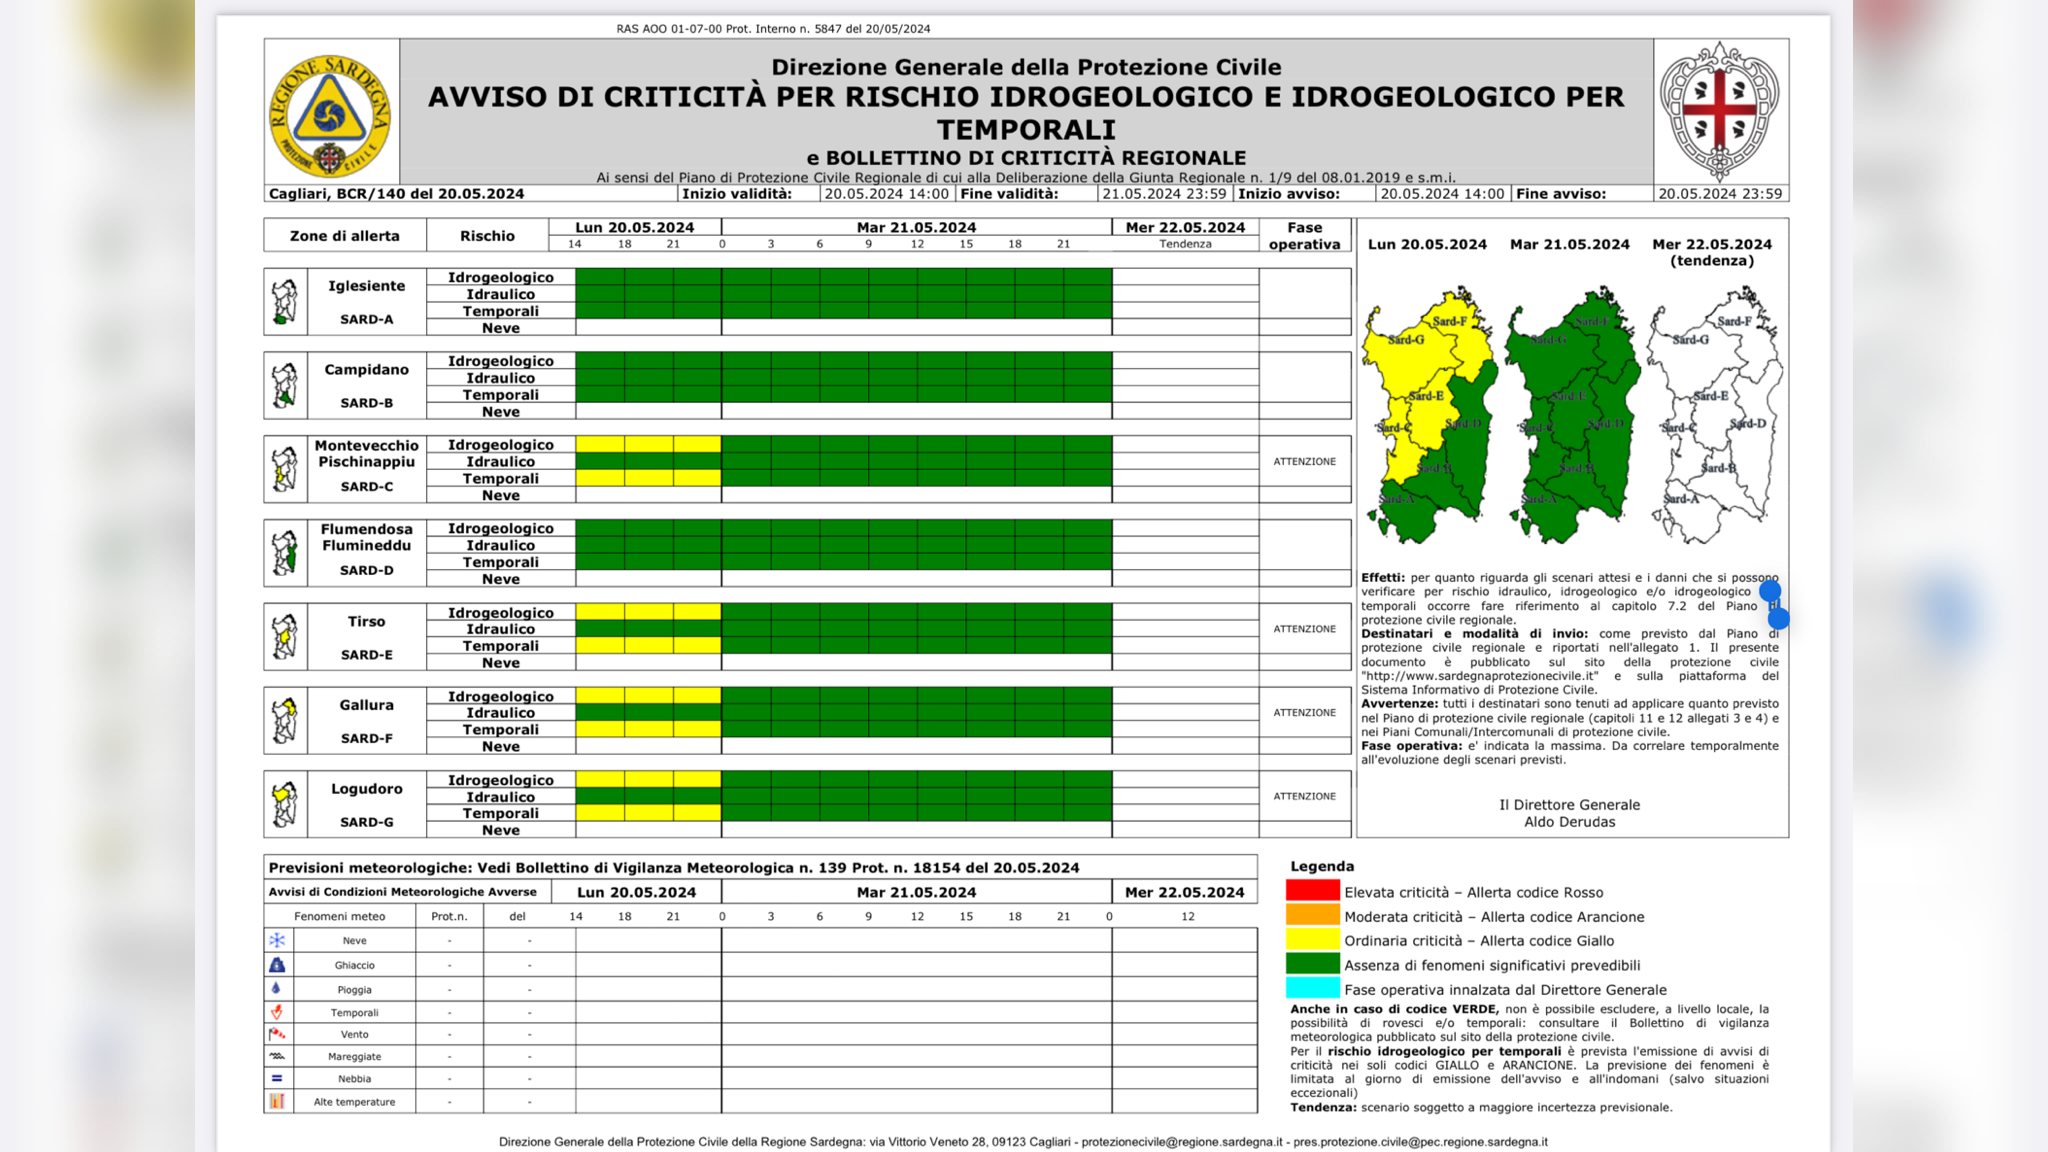Click the Regione Sardegna Protezione Civile logo
The width and height of the screenshot is (2048, 1152).
[329, 118]
